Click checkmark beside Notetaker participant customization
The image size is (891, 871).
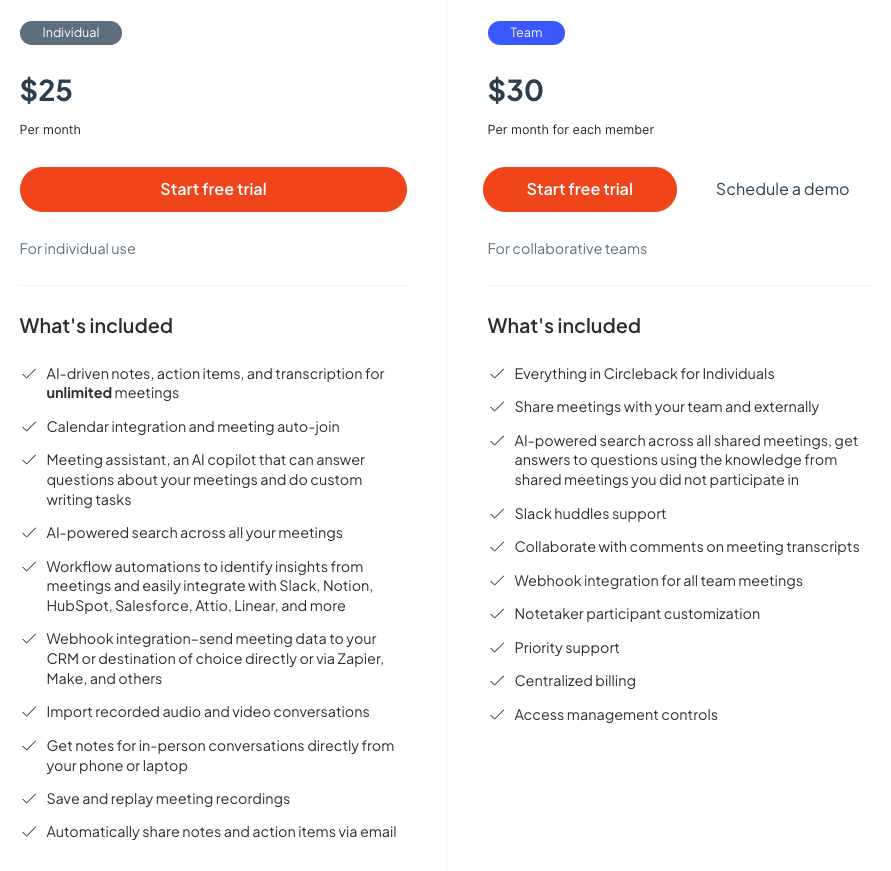(497, 614)
